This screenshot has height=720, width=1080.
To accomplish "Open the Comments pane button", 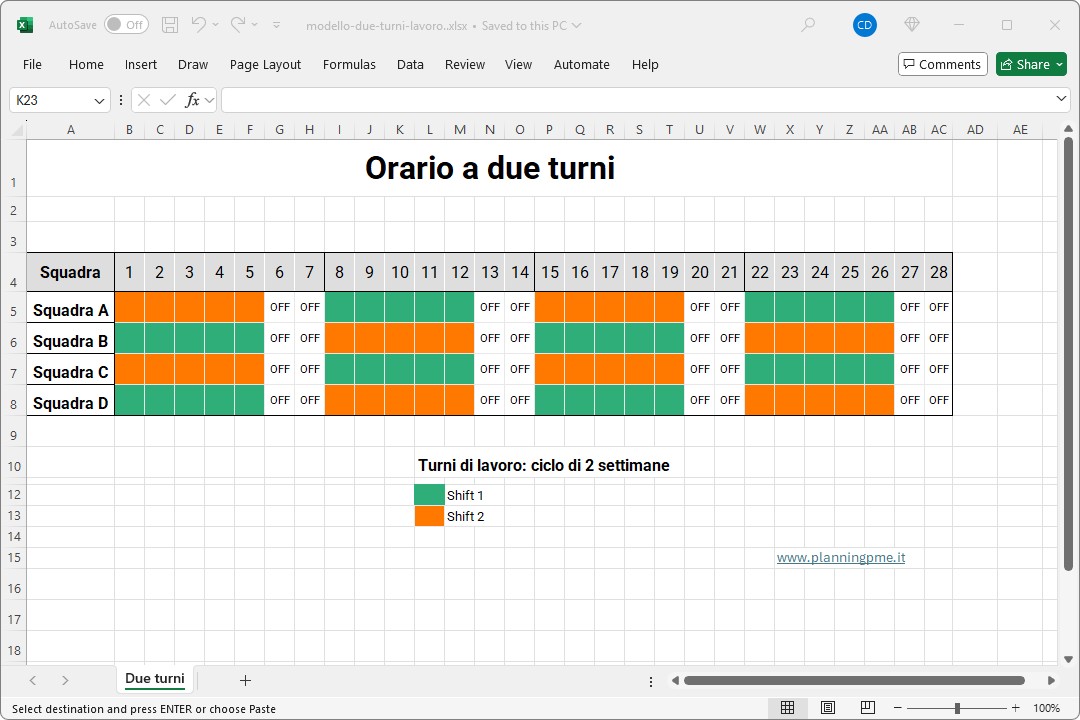I will pos(942,64).
